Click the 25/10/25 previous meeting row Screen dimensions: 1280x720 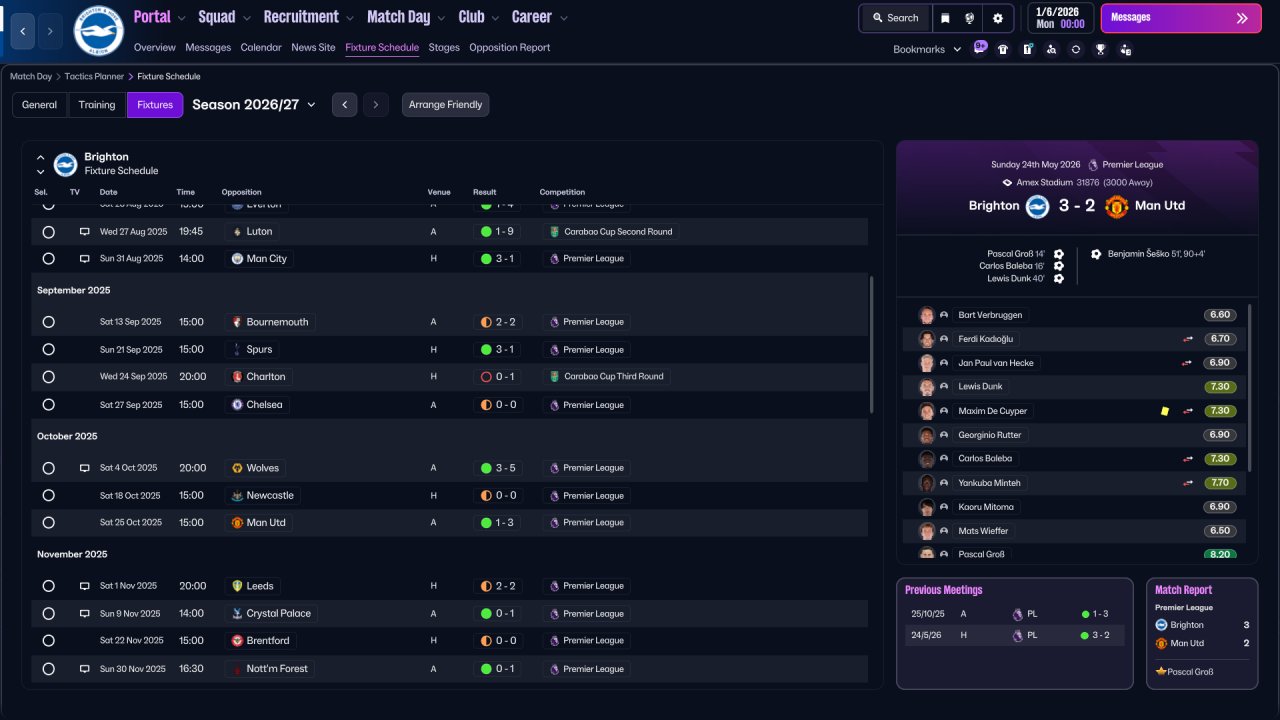[x=1014, y=614]
